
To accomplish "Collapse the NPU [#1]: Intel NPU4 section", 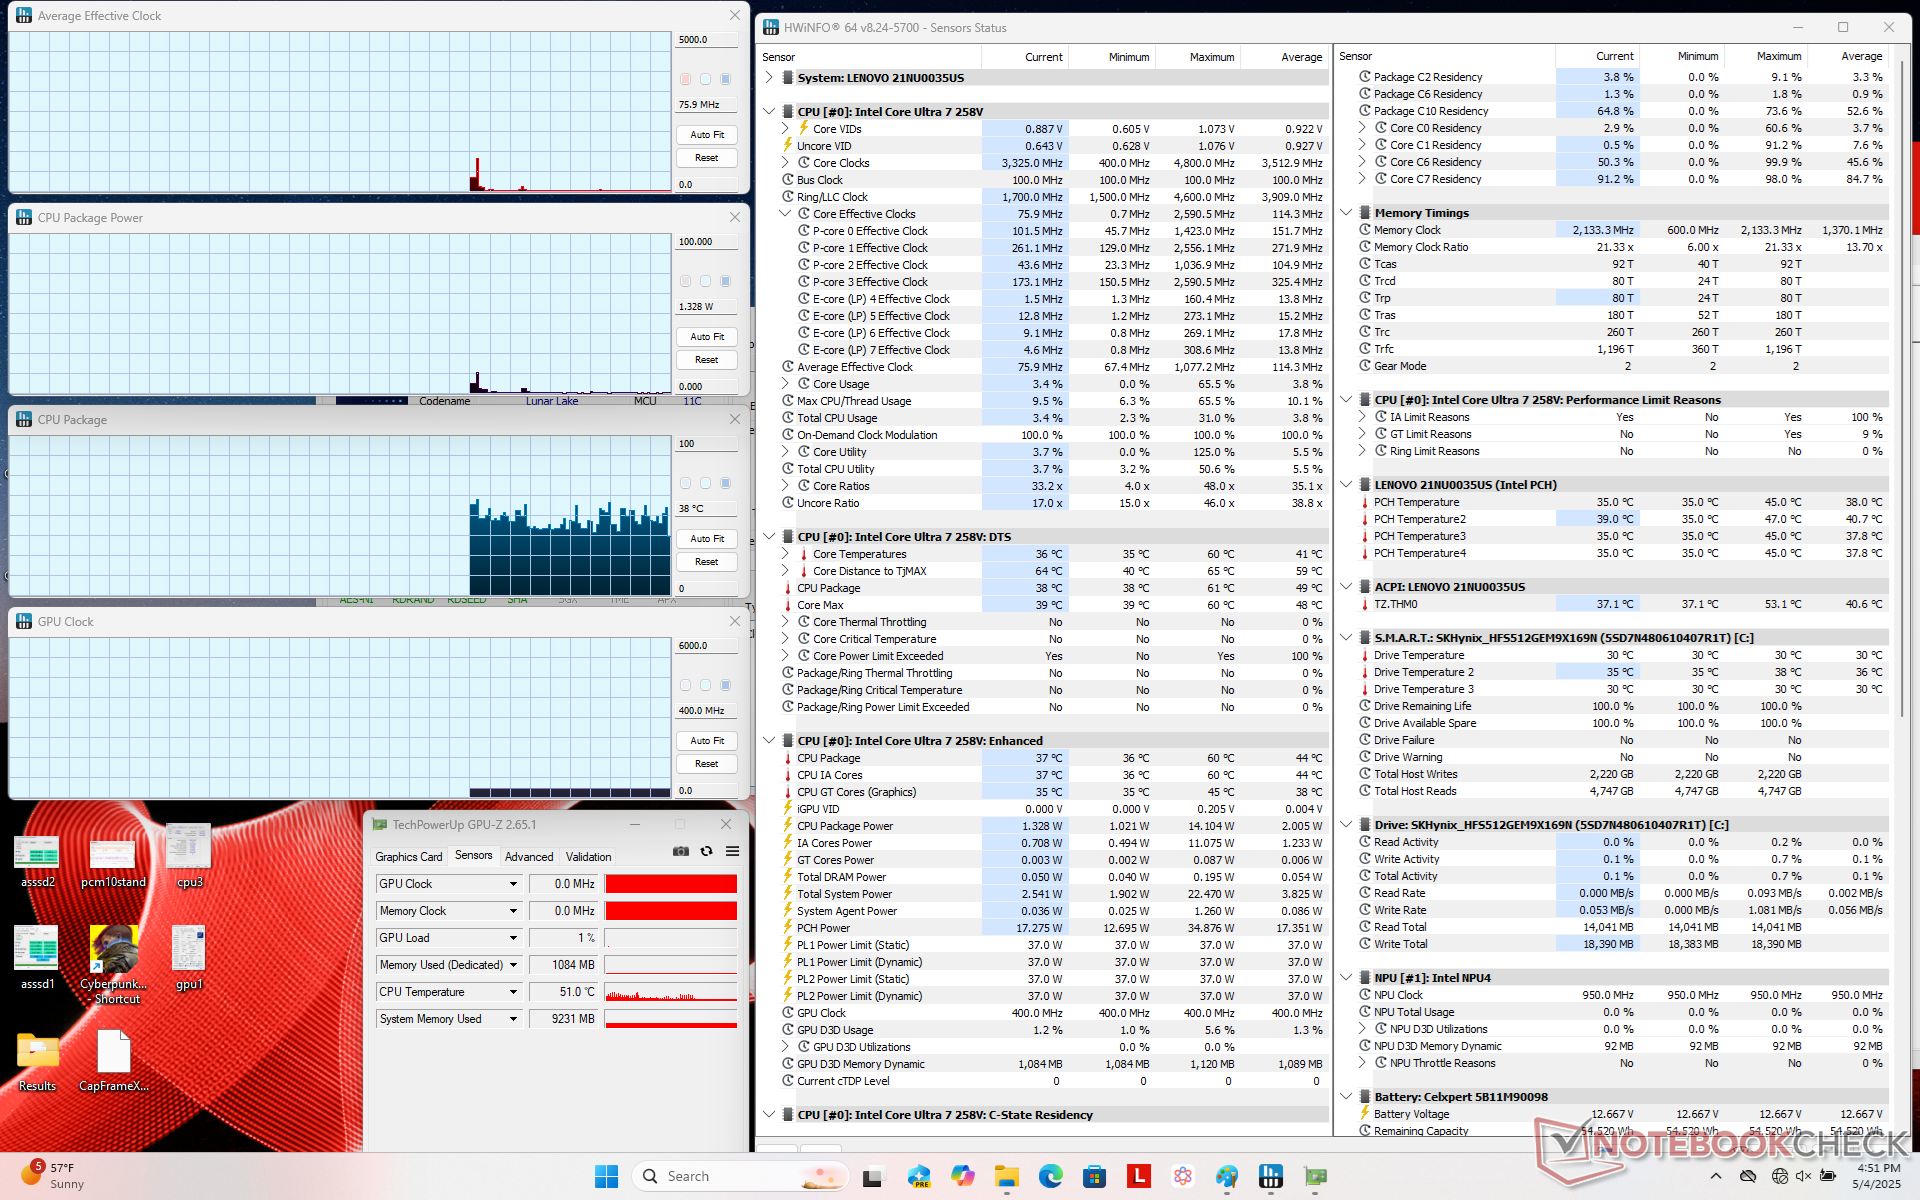I will (x=1346, y=978).
